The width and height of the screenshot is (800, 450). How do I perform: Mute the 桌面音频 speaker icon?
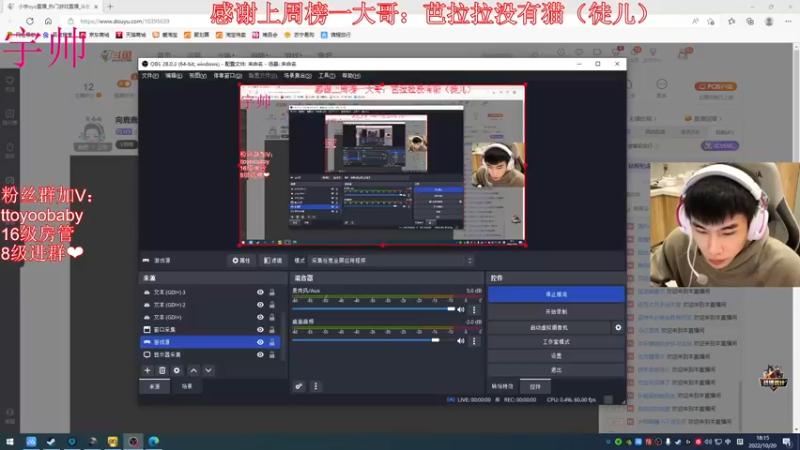(461, 341)
